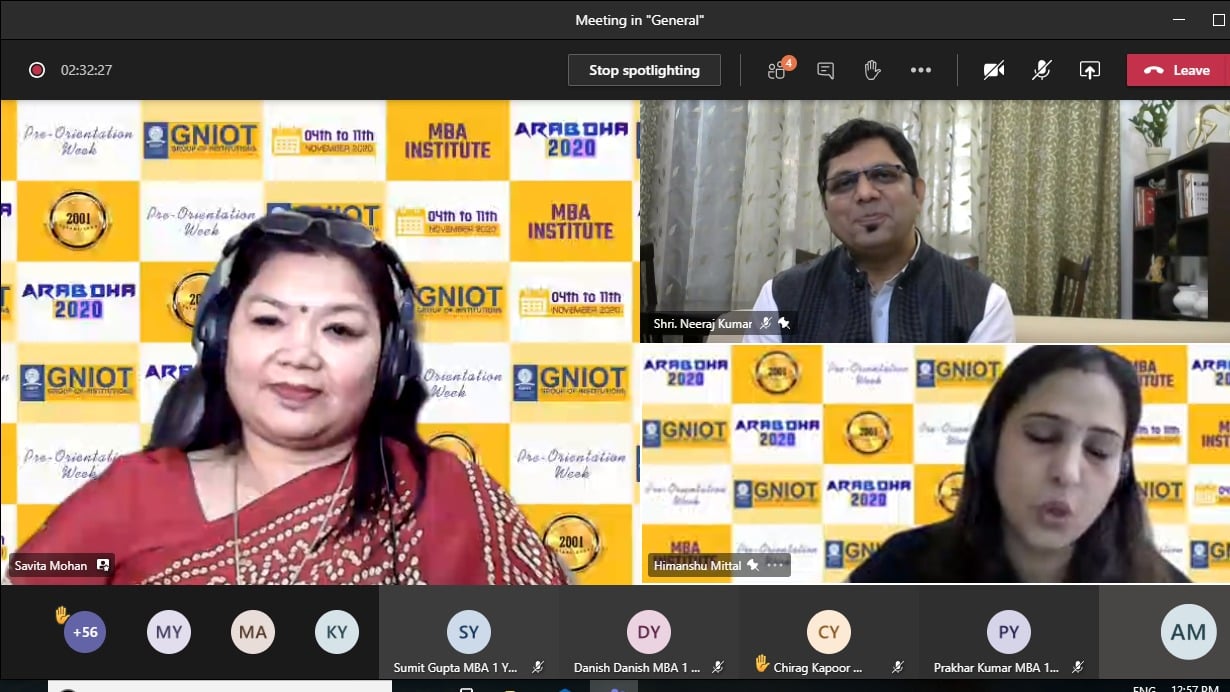
Task: Click the icon beside Savita Mohan's name
Action: 102,566
